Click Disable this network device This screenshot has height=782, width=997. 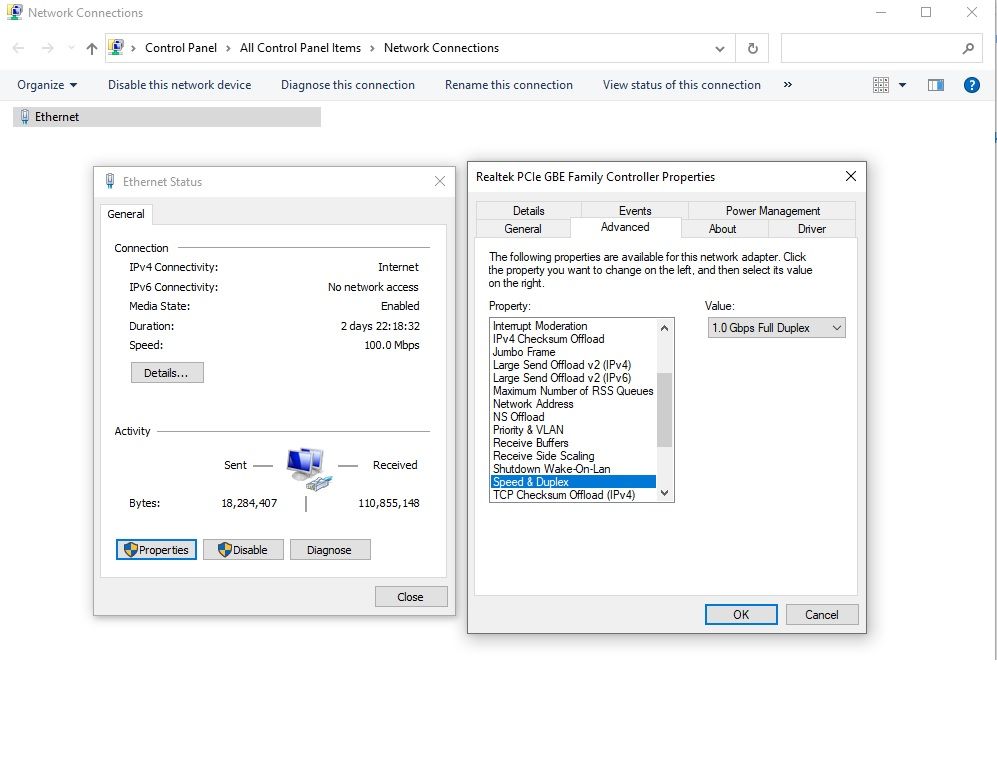coord(179,85)
